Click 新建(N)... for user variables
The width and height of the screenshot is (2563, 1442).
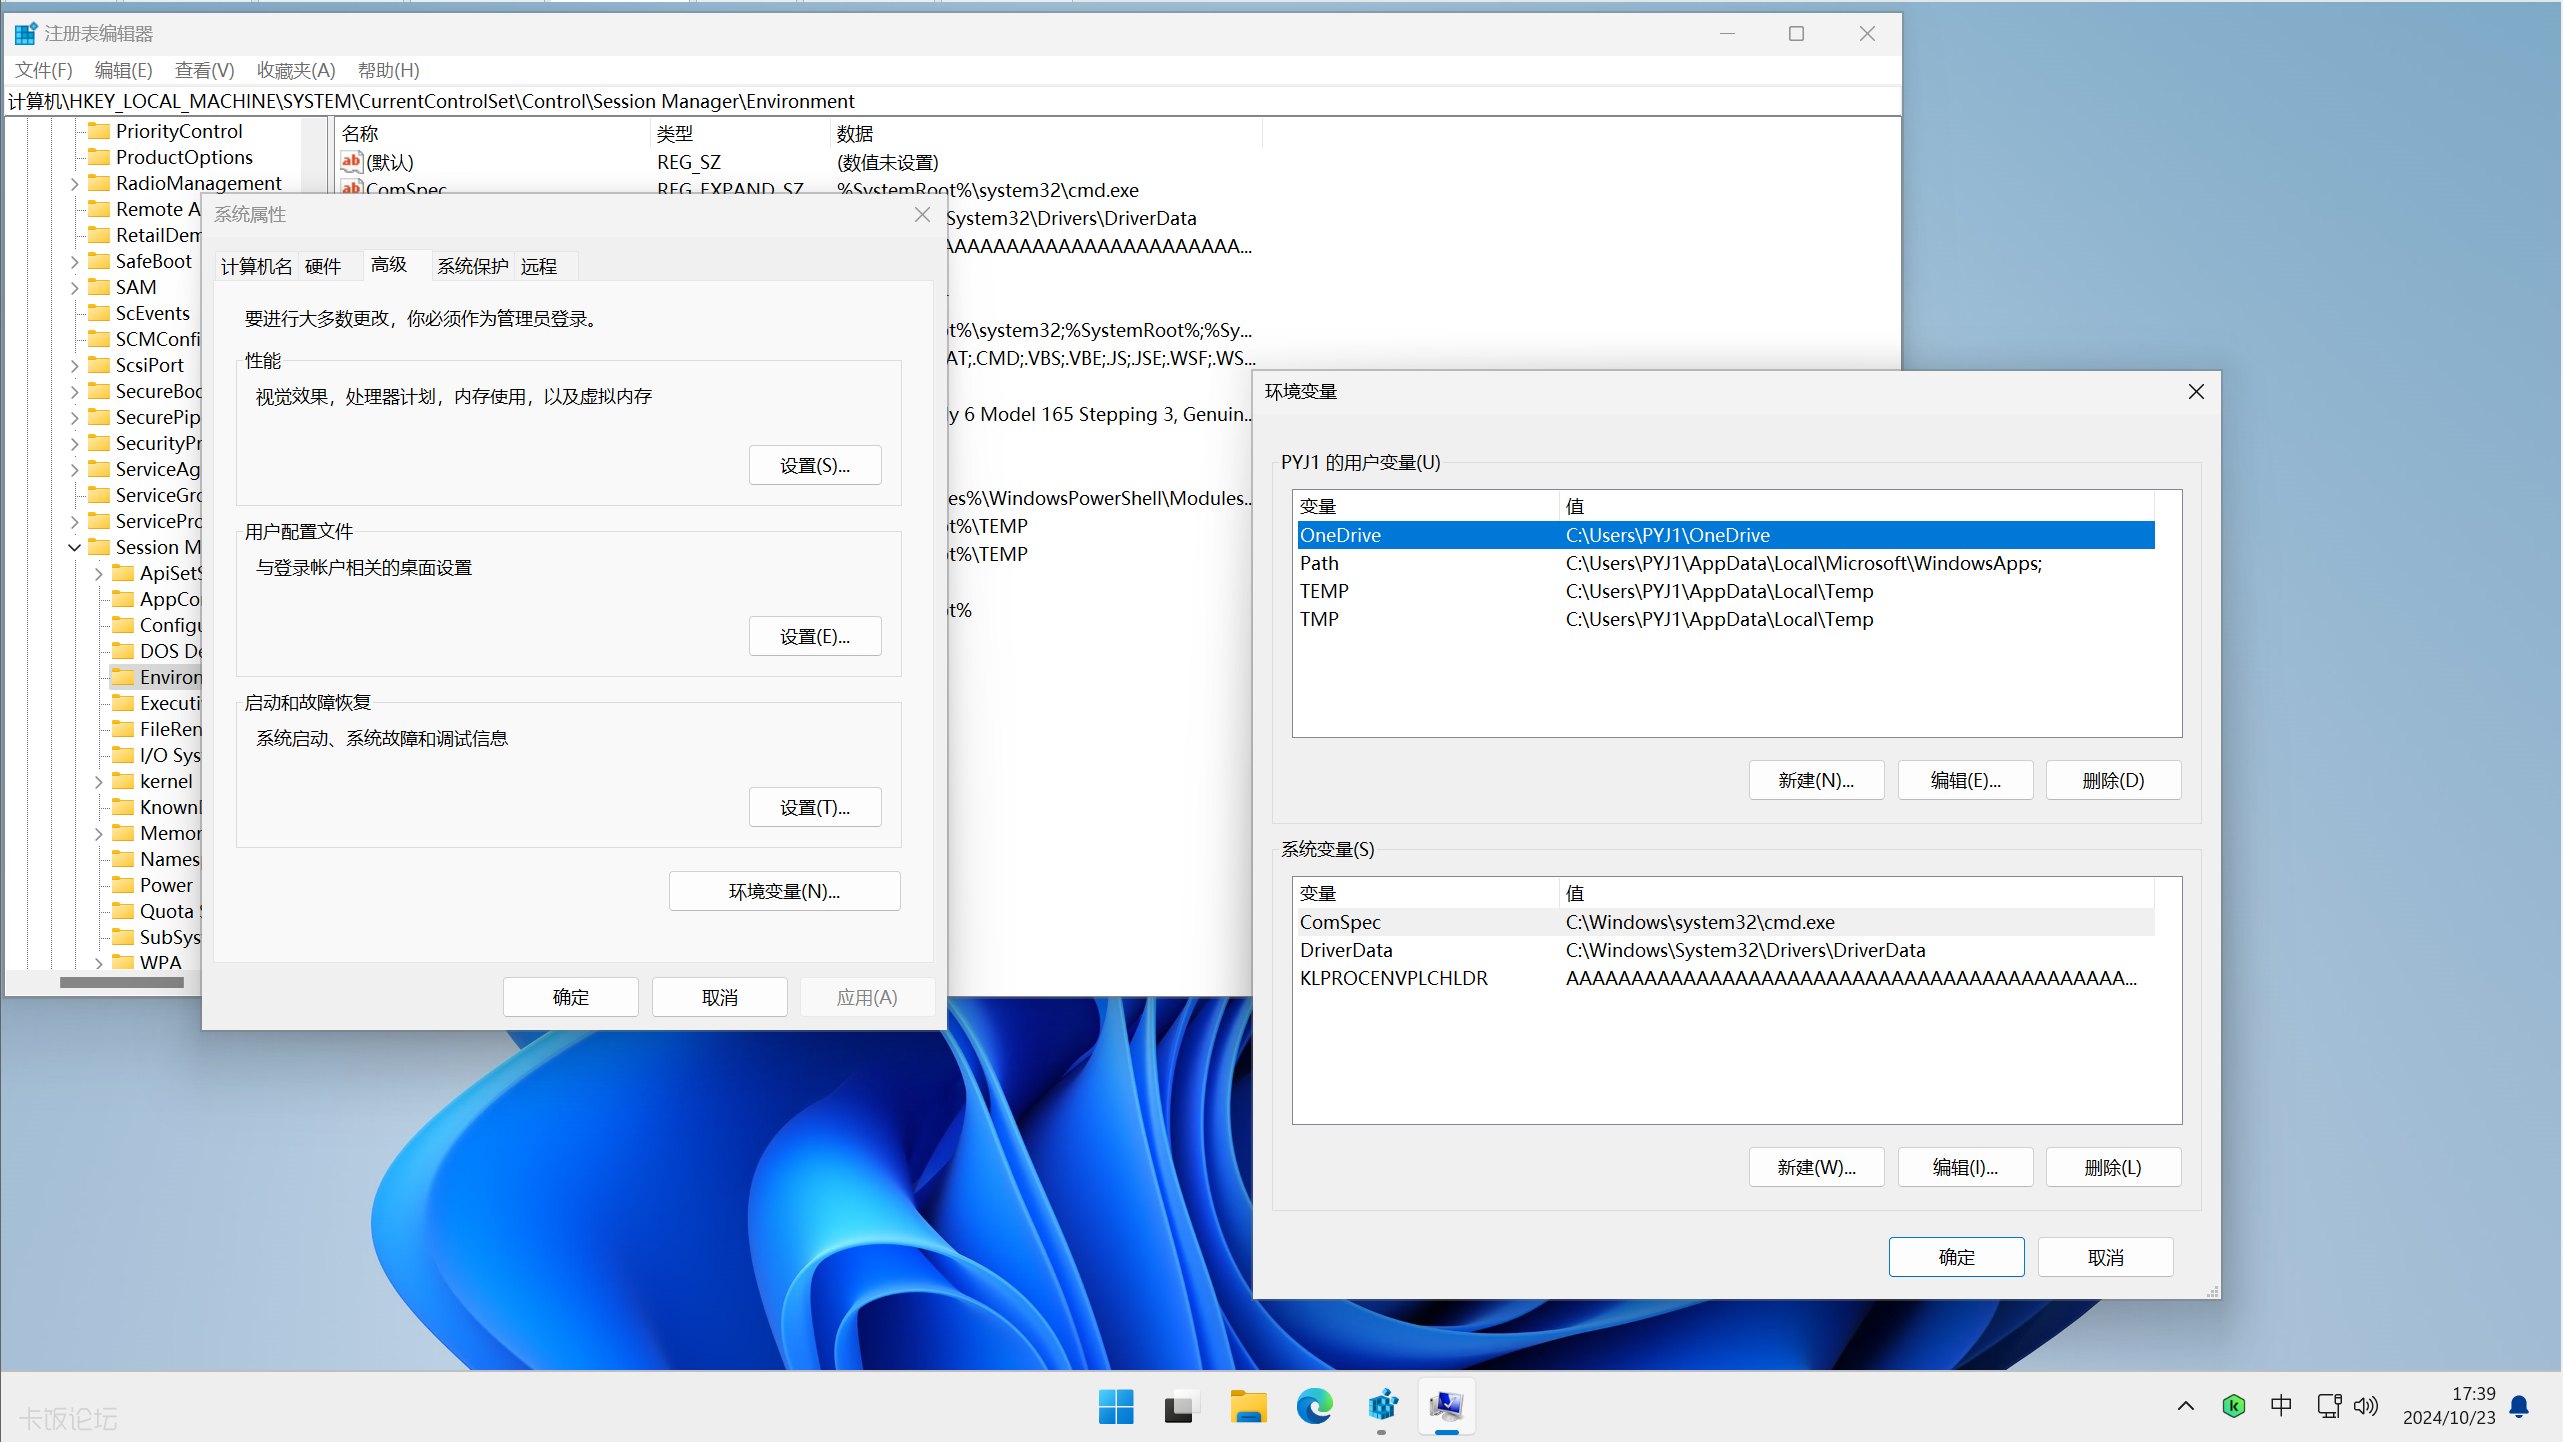tap(1816, 780)
